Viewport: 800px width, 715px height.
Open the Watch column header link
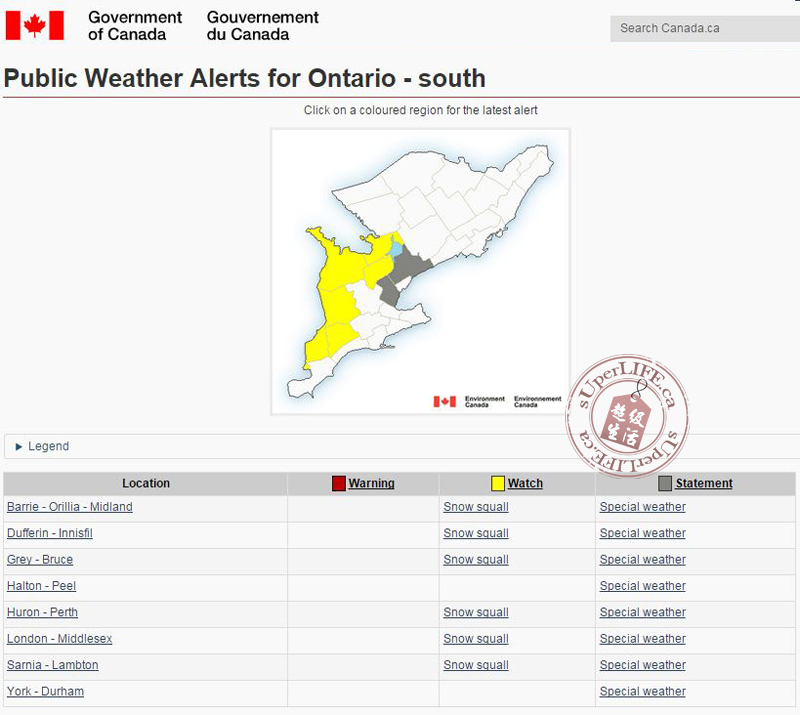tap(525, 484)
